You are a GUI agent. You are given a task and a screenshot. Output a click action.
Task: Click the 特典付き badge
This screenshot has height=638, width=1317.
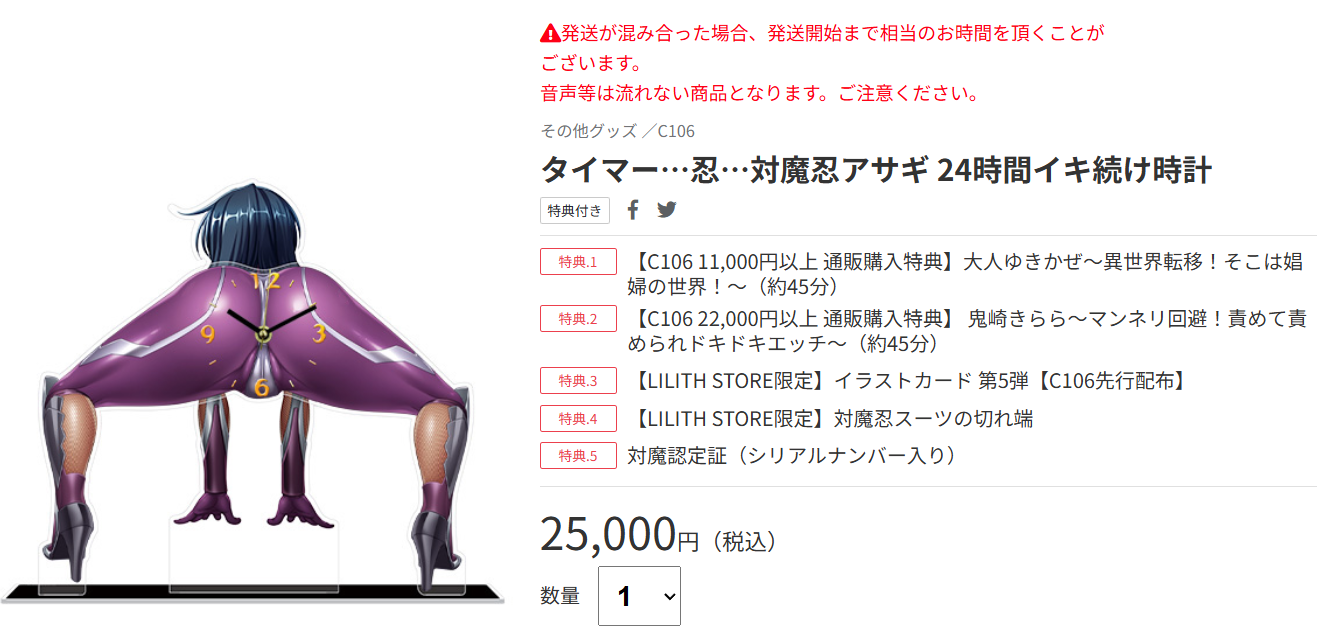coord(575,211)
